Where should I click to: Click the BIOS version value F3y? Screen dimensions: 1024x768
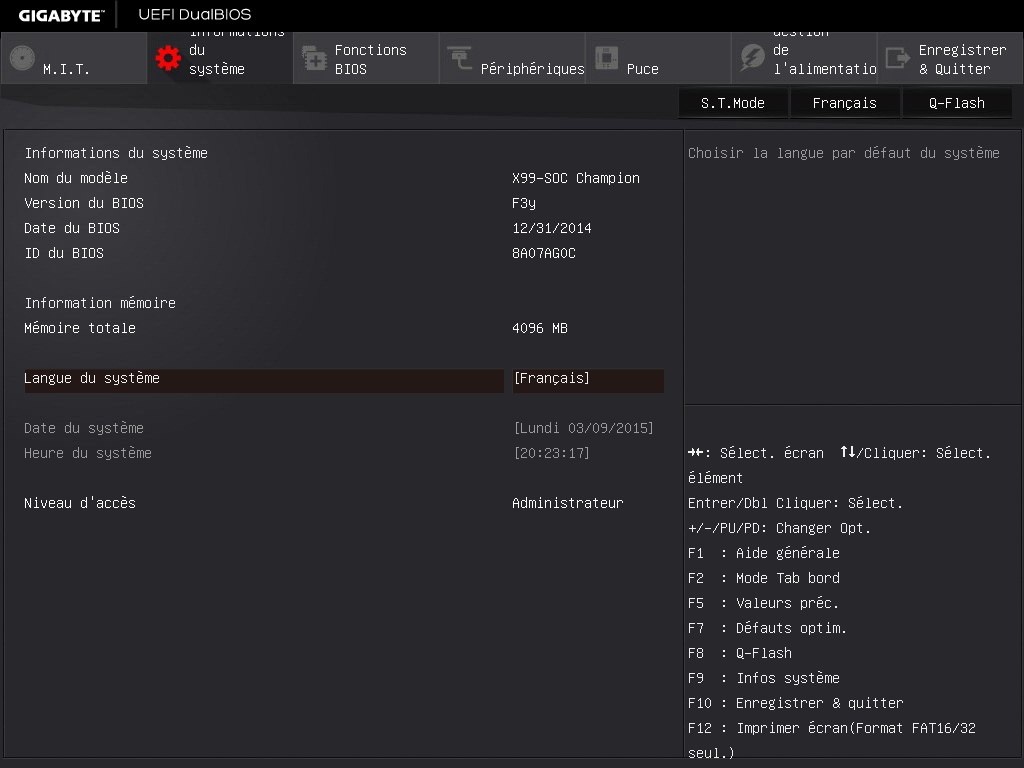tap(523, 203)
